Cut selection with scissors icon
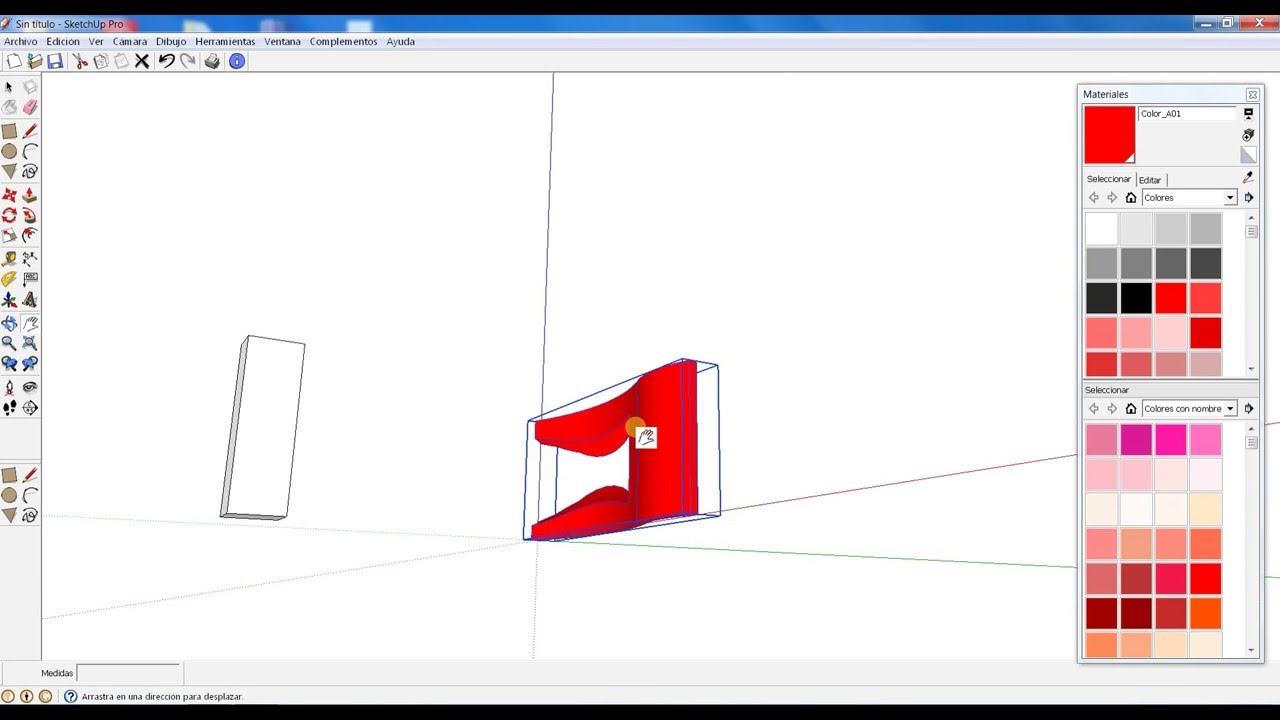 pyautogui.click(x=80, y=61)
